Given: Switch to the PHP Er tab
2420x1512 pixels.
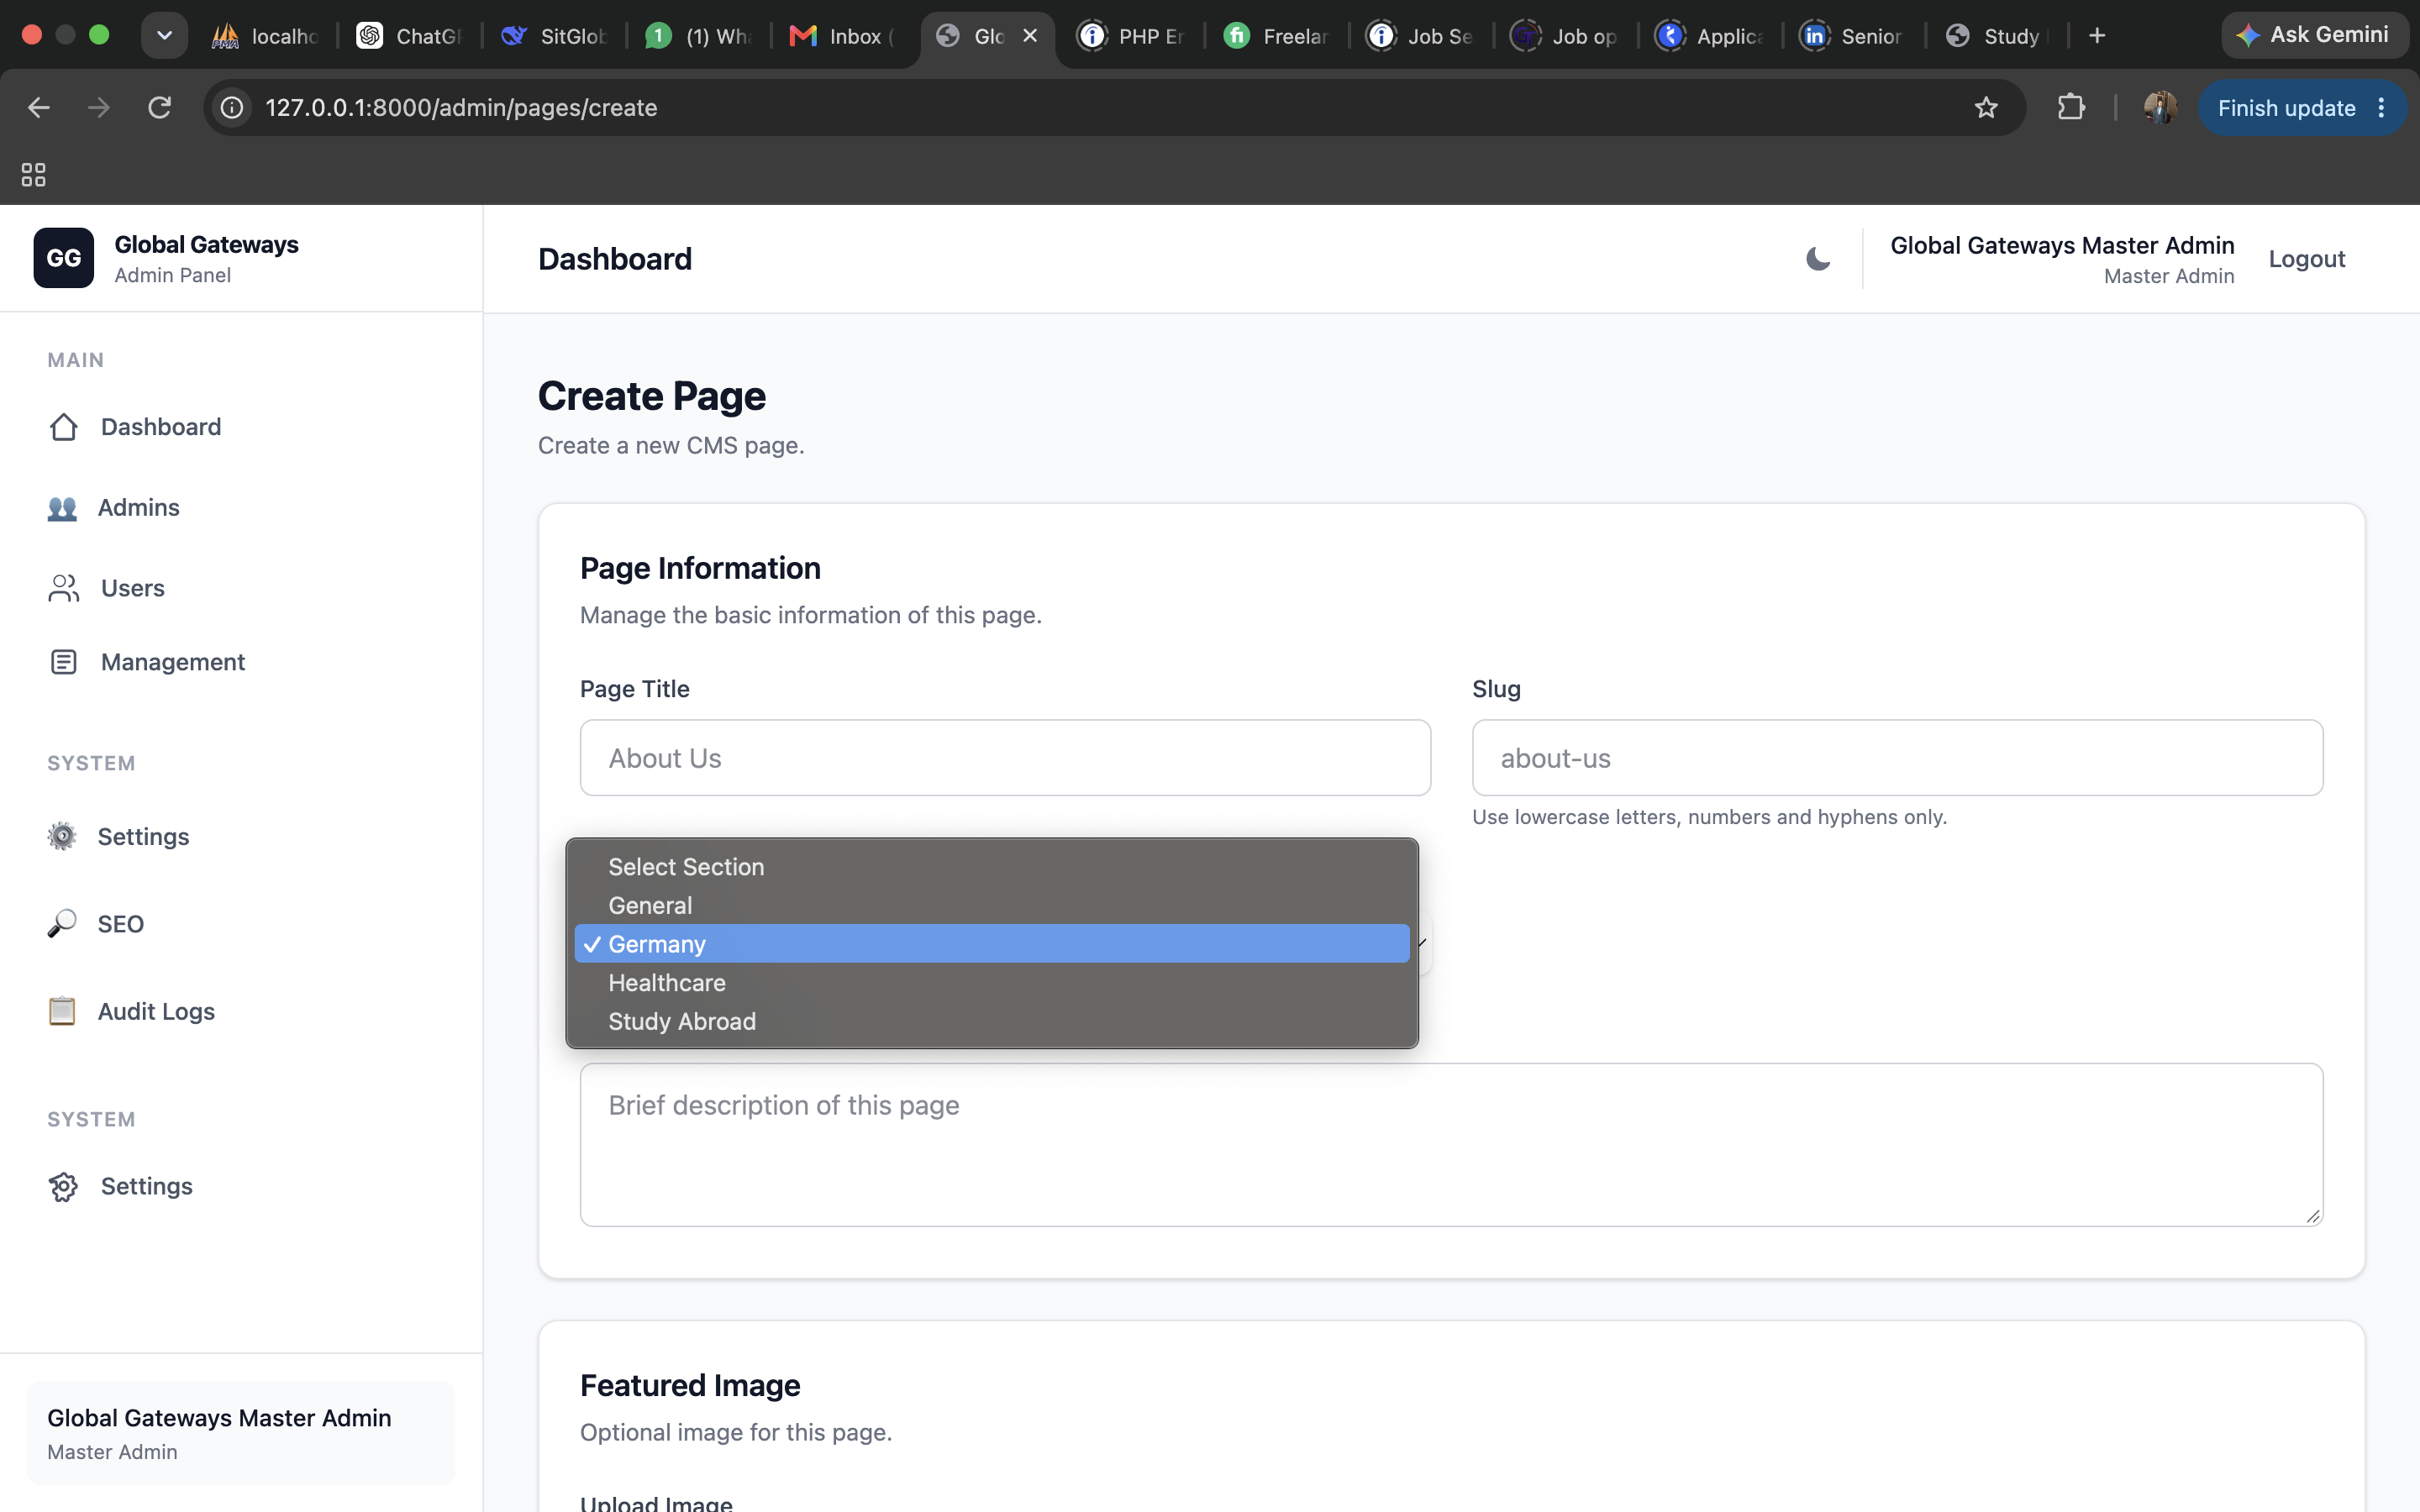Looking at the screenshot, I should click(1132, 36).
